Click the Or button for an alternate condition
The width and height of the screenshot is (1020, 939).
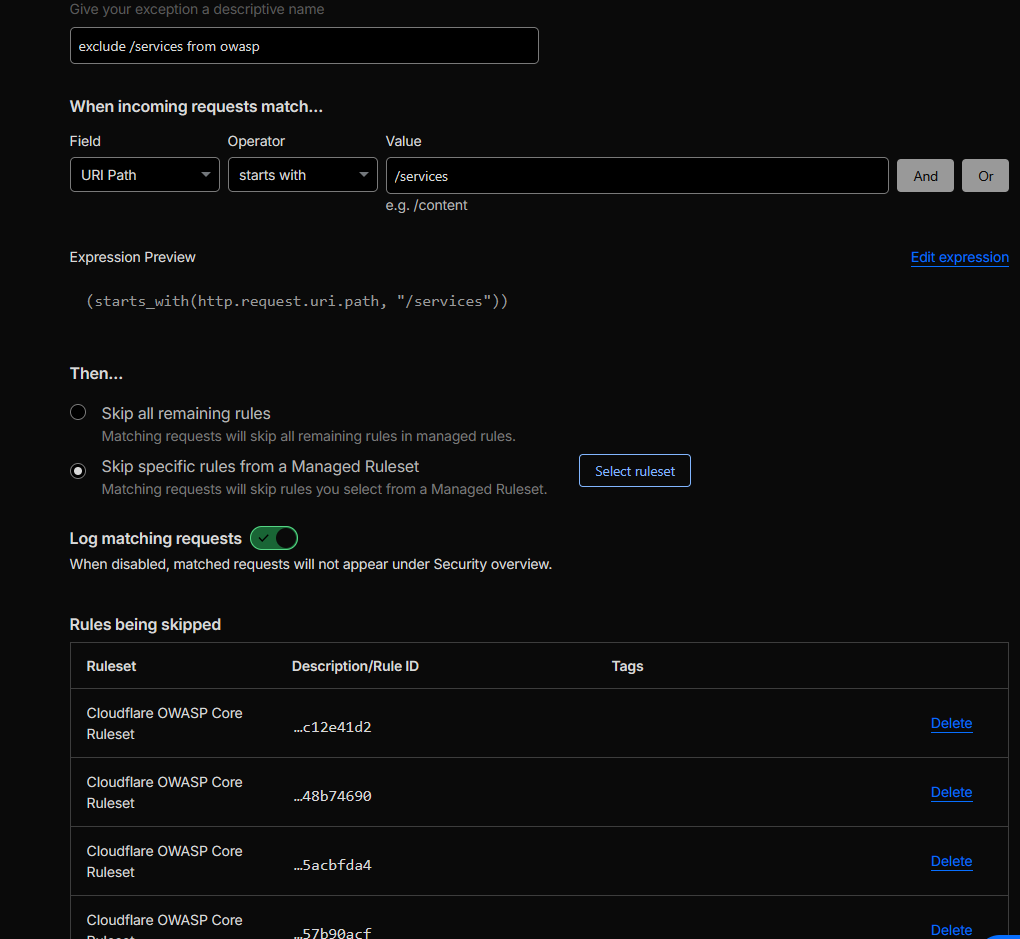click(985, 174)
